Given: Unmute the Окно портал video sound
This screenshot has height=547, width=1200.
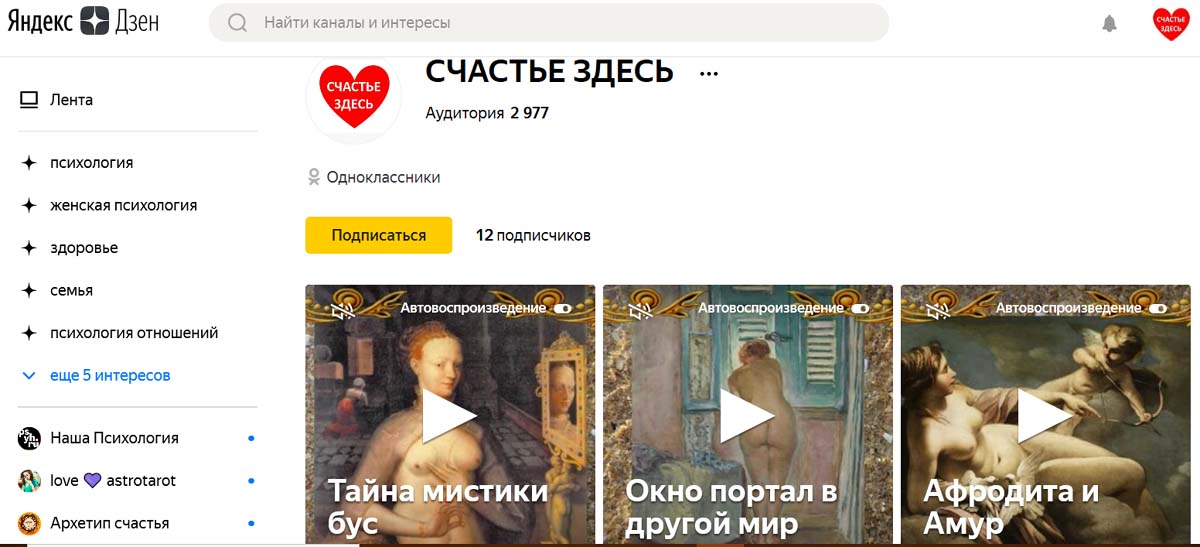Looking at the screenshot, I should (x=642, y=310).
